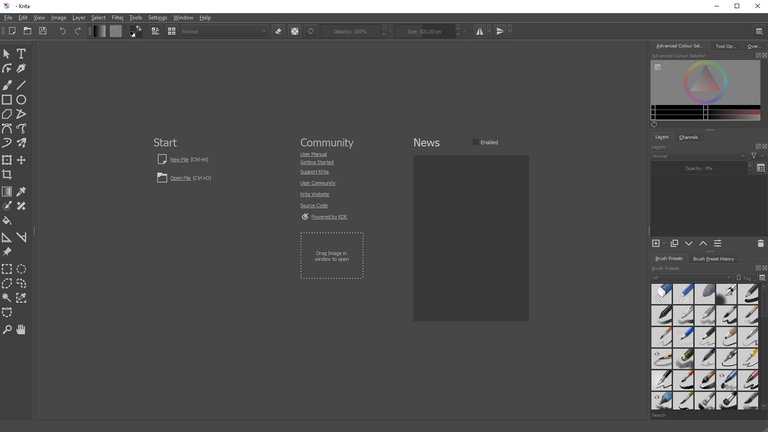Choose the Polygon tool
768x432 pixels.
click(x=7, y=114)
